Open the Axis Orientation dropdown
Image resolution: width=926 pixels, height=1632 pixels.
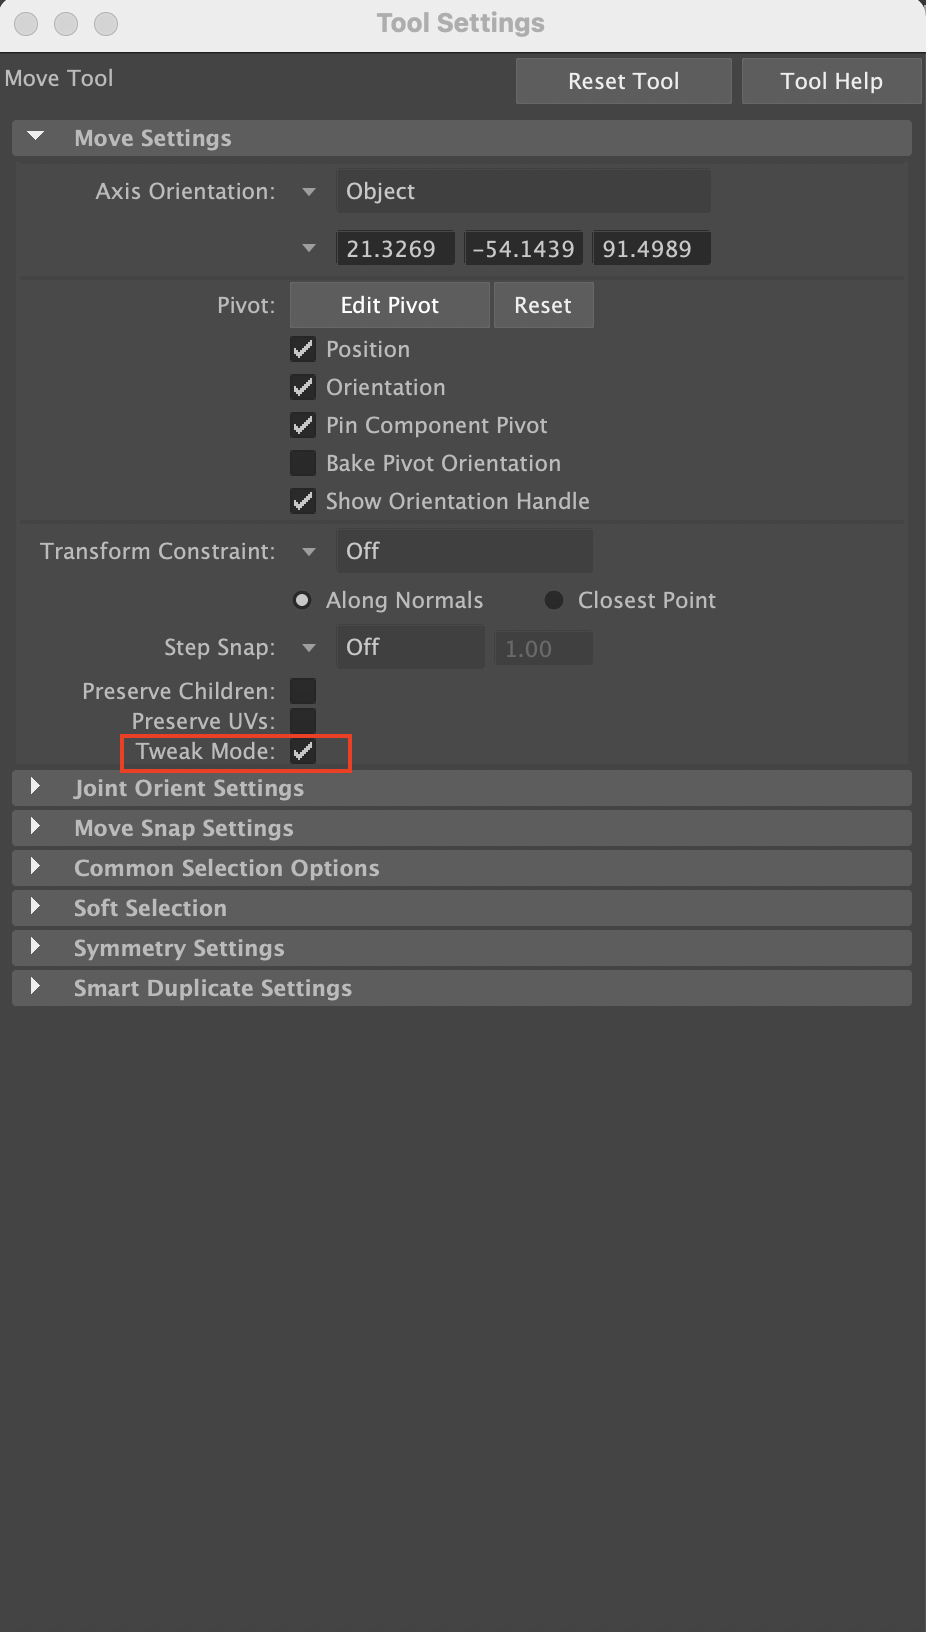click(310, 191)
